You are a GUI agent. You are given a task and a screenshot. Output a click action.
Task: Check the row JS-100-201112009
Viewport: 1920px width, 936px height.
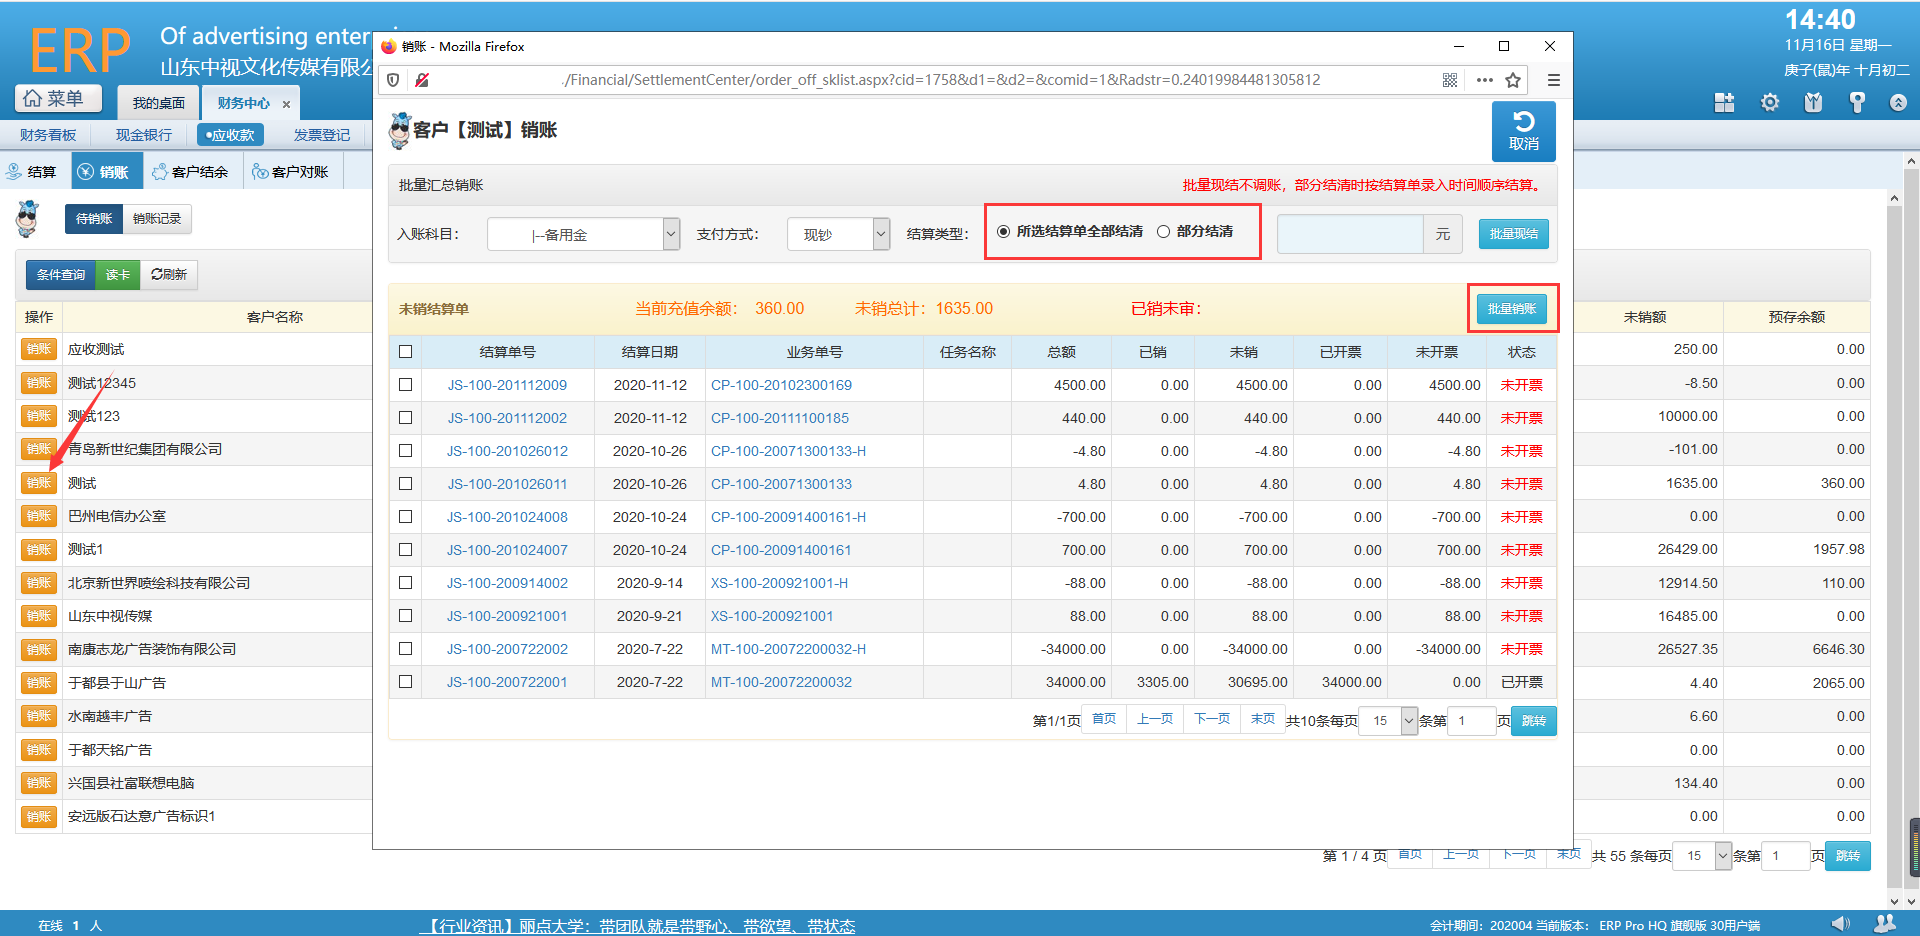pyautogui.click(x=405, y=385)
